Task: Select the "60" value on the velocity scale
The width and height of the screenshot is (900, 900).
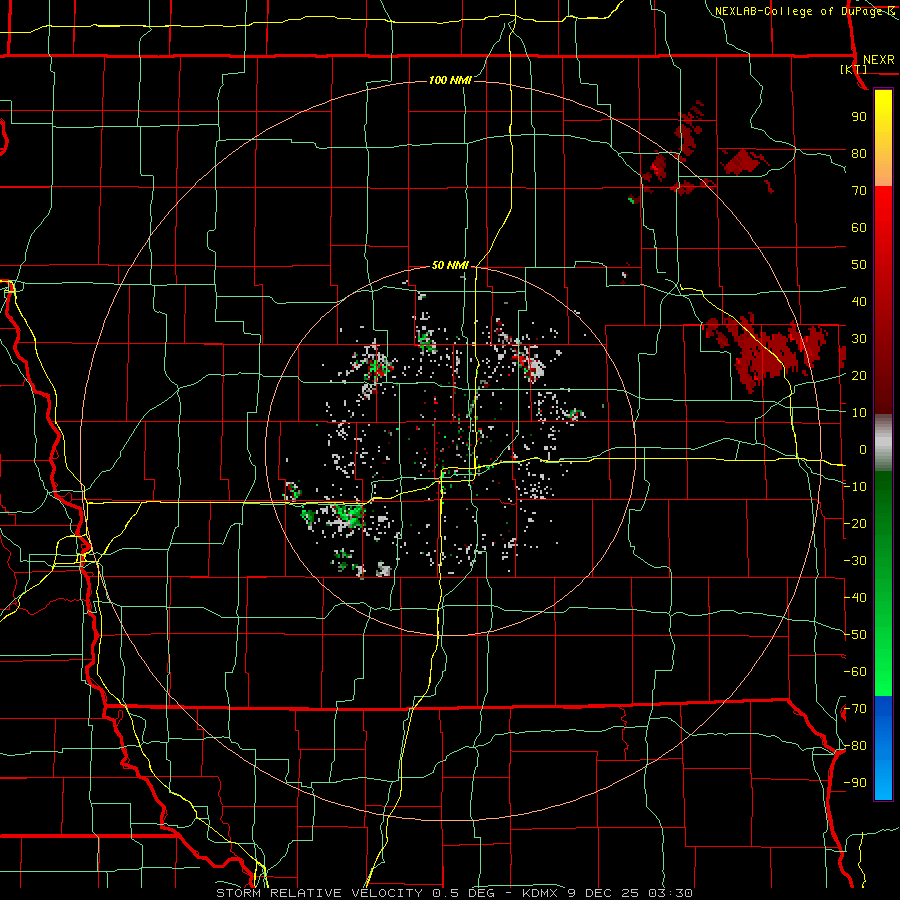Action: click(x=859, y=228)
